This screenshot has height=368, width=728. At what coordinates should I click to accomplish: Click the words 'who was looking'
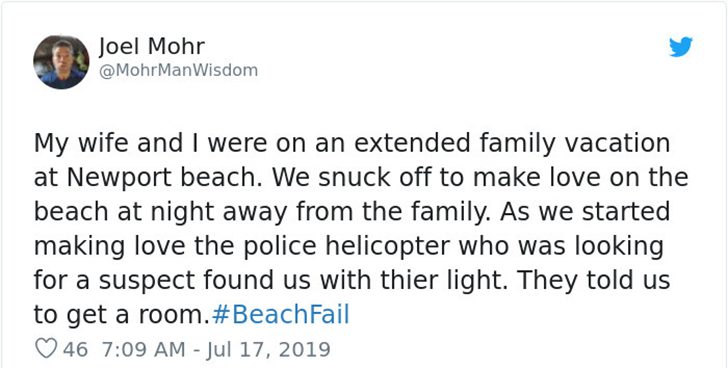tap(561, 246)
